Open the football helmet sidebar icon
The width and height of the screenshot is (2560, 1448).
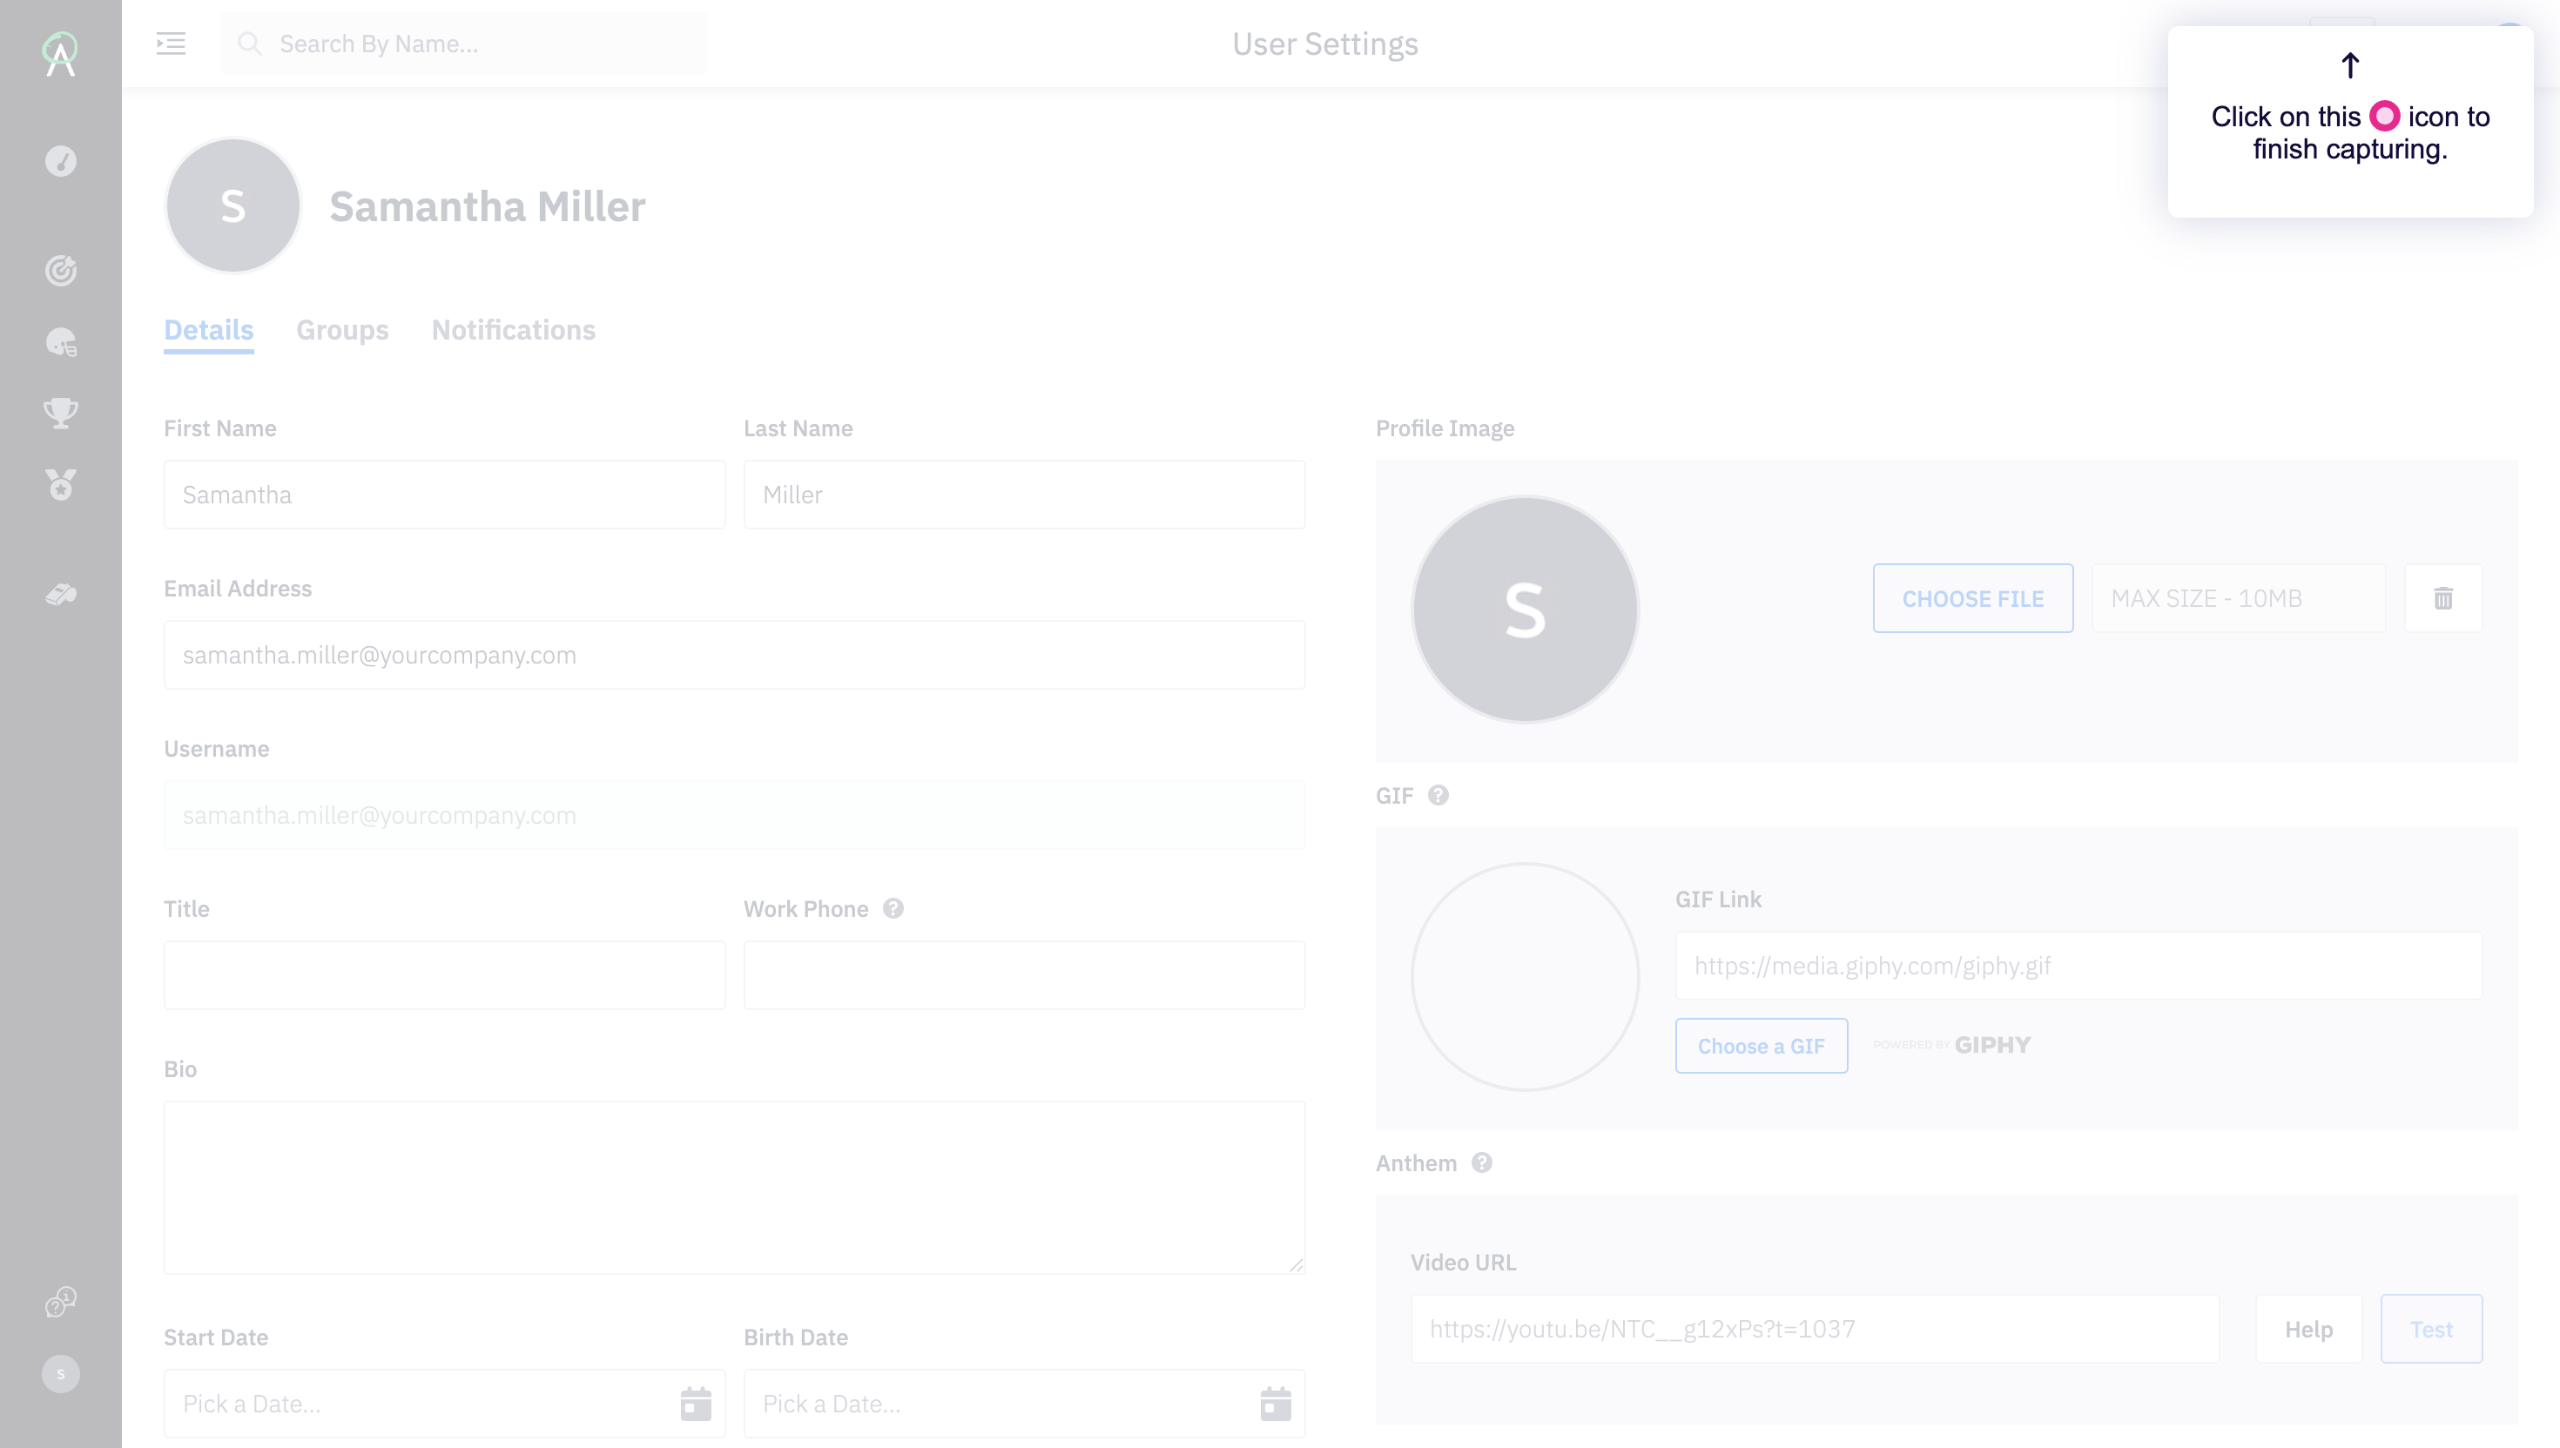[61, 343]
